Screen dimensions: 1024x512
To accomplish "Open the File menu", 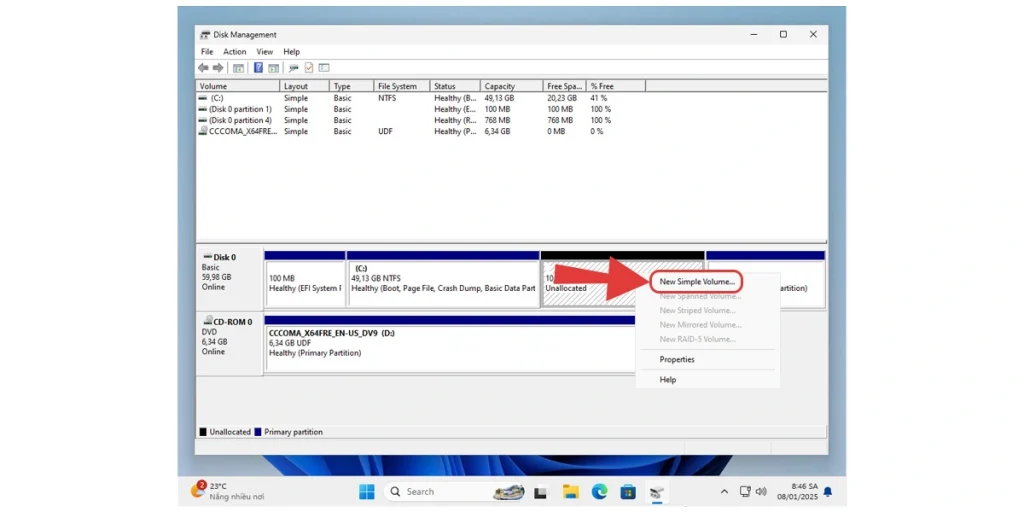I will (207, 52).
